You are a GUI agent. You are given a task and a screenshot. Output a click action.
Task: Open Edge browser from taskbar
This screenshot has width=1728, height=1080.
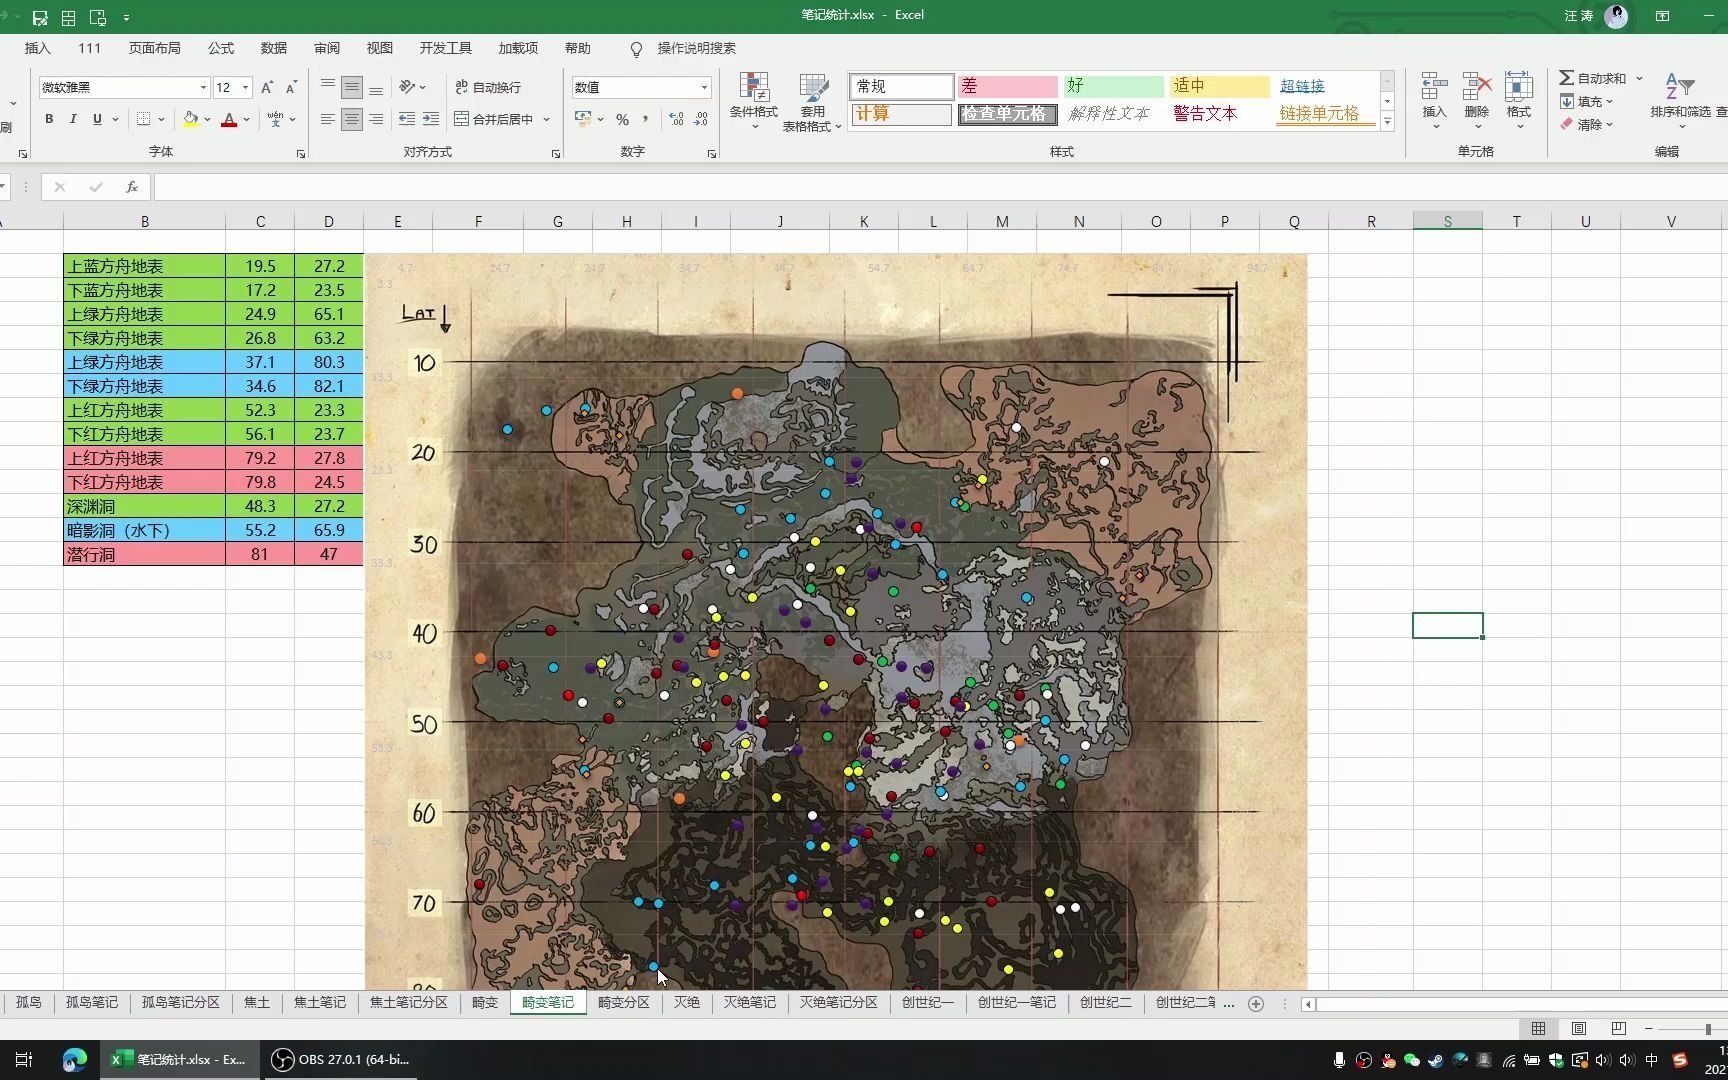point(74,1060)
